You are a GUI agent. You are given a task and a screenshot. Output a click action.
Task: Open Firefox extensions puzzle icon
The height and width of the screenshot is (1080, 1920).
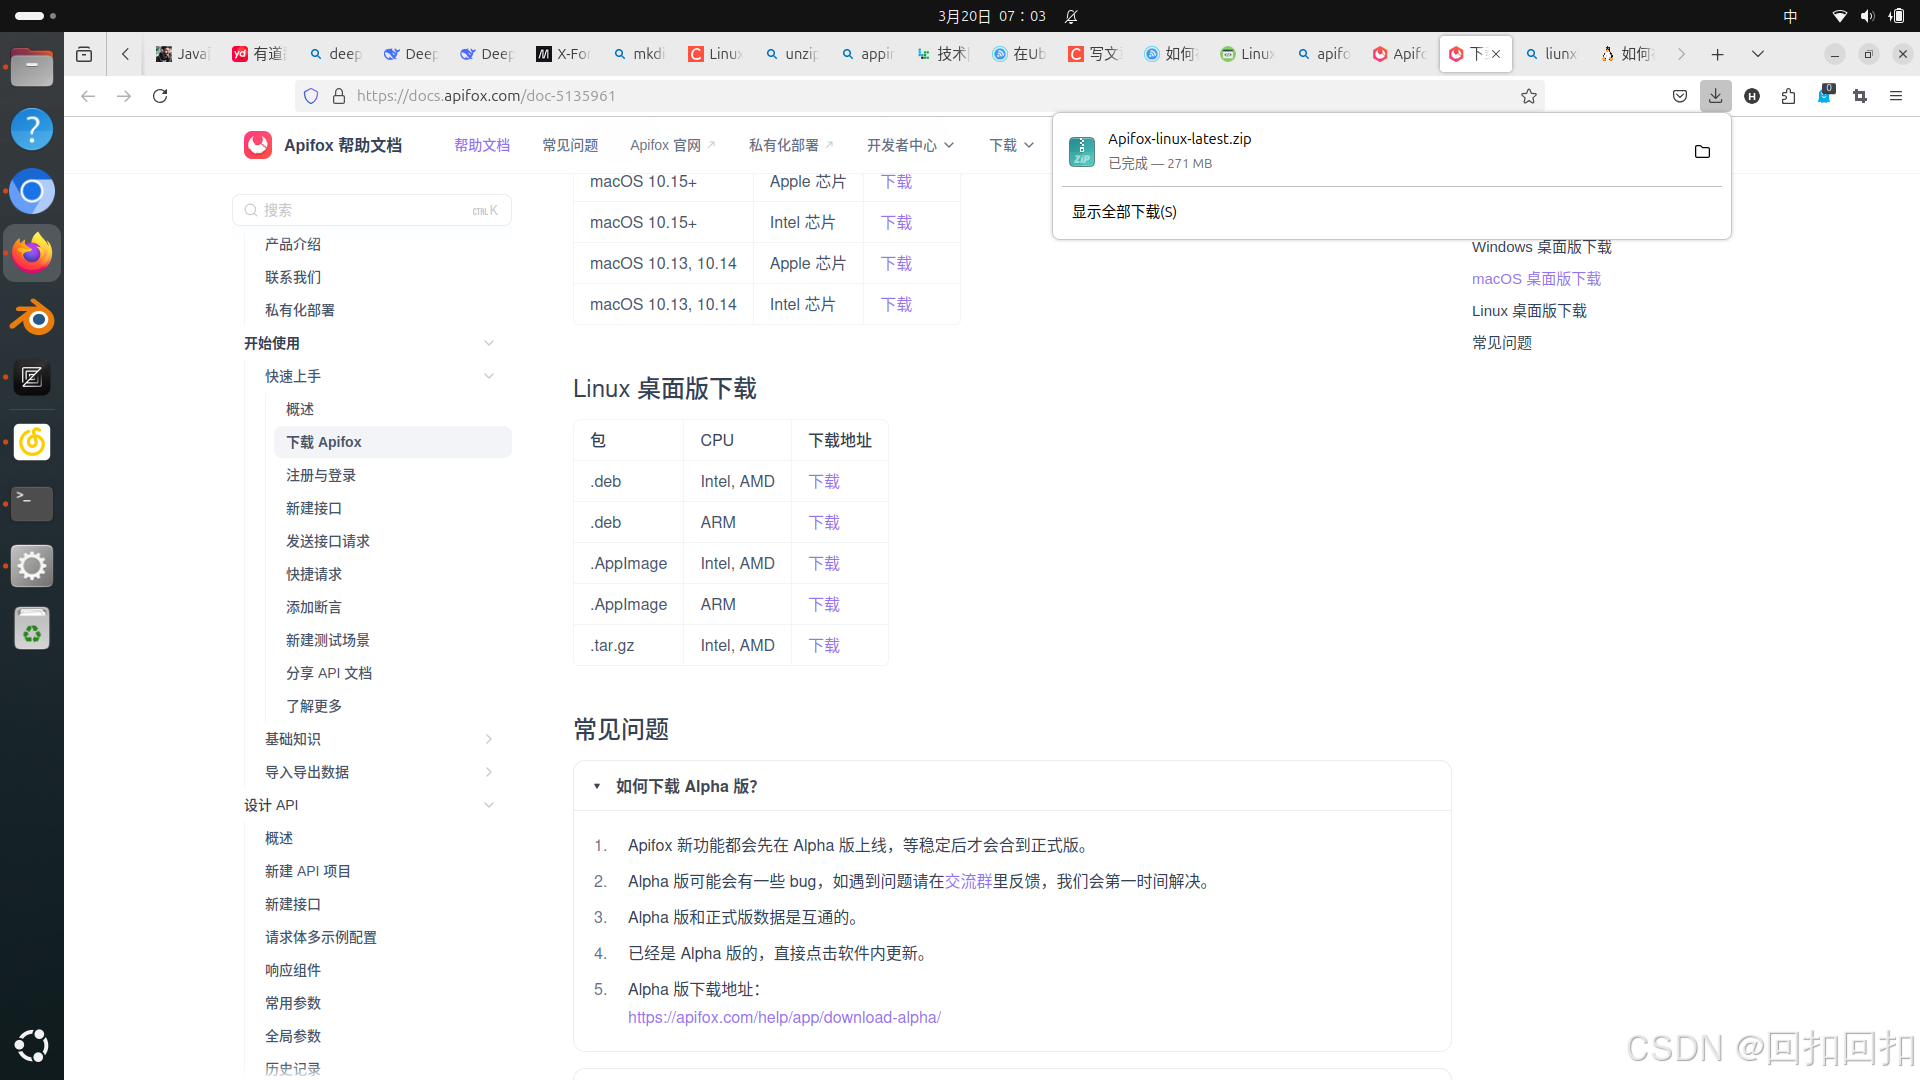click(1788, 96)
